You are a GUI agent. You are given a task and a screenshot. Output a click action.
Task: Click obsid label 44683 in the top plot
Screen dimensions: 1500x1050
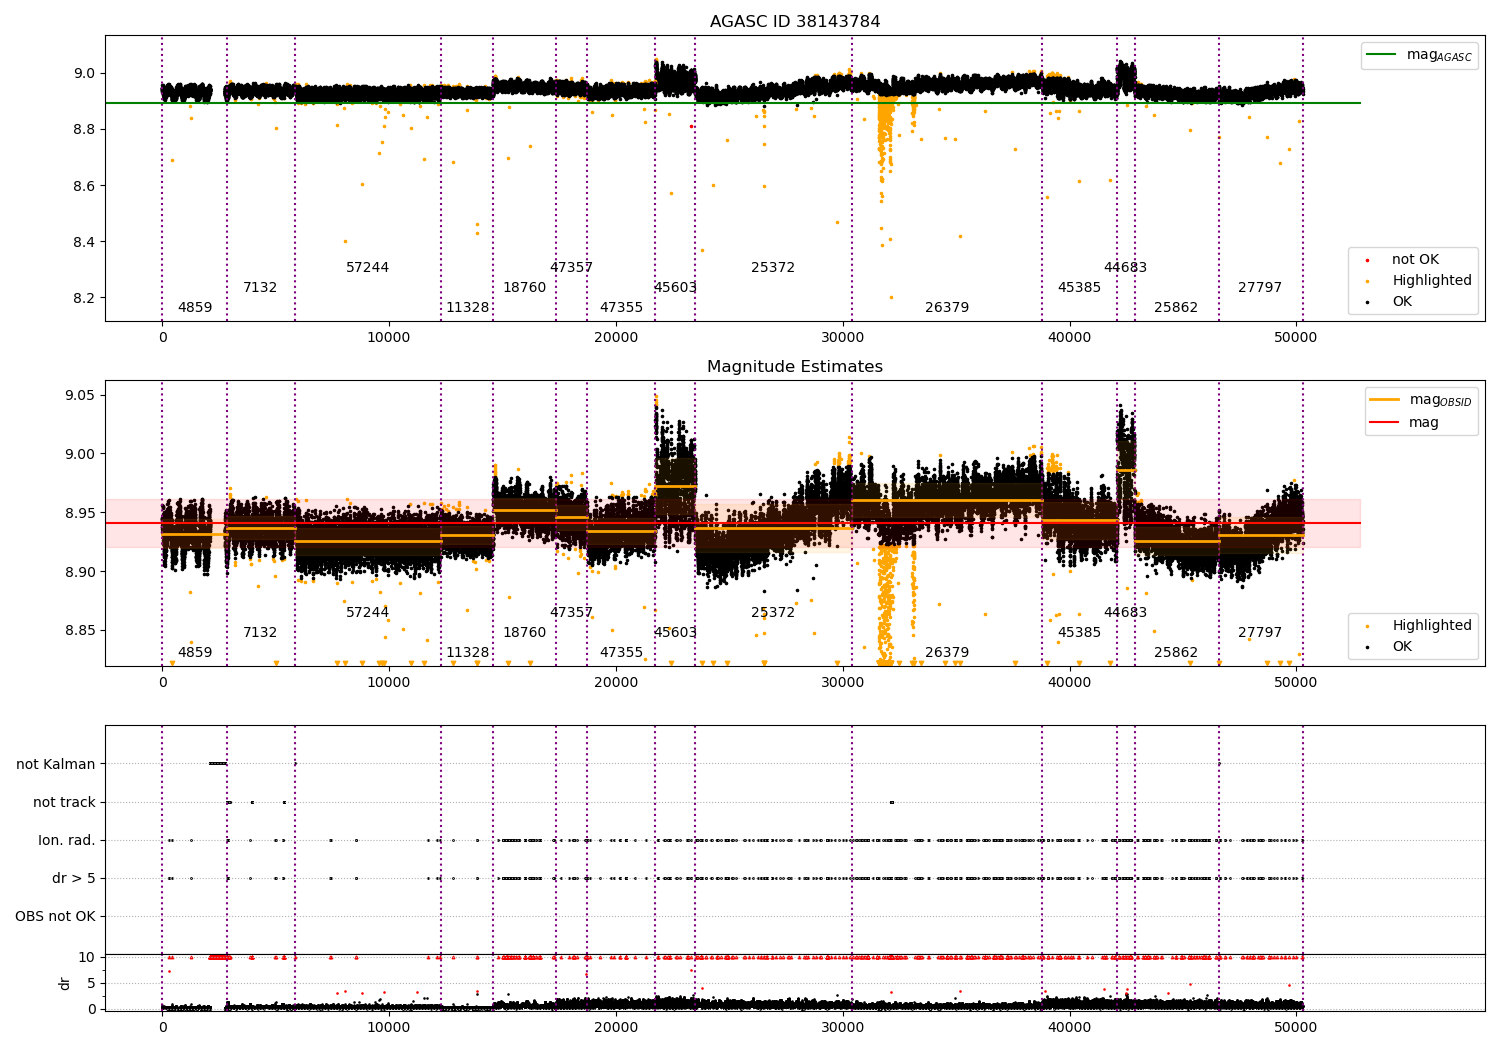click(1125, 268)
